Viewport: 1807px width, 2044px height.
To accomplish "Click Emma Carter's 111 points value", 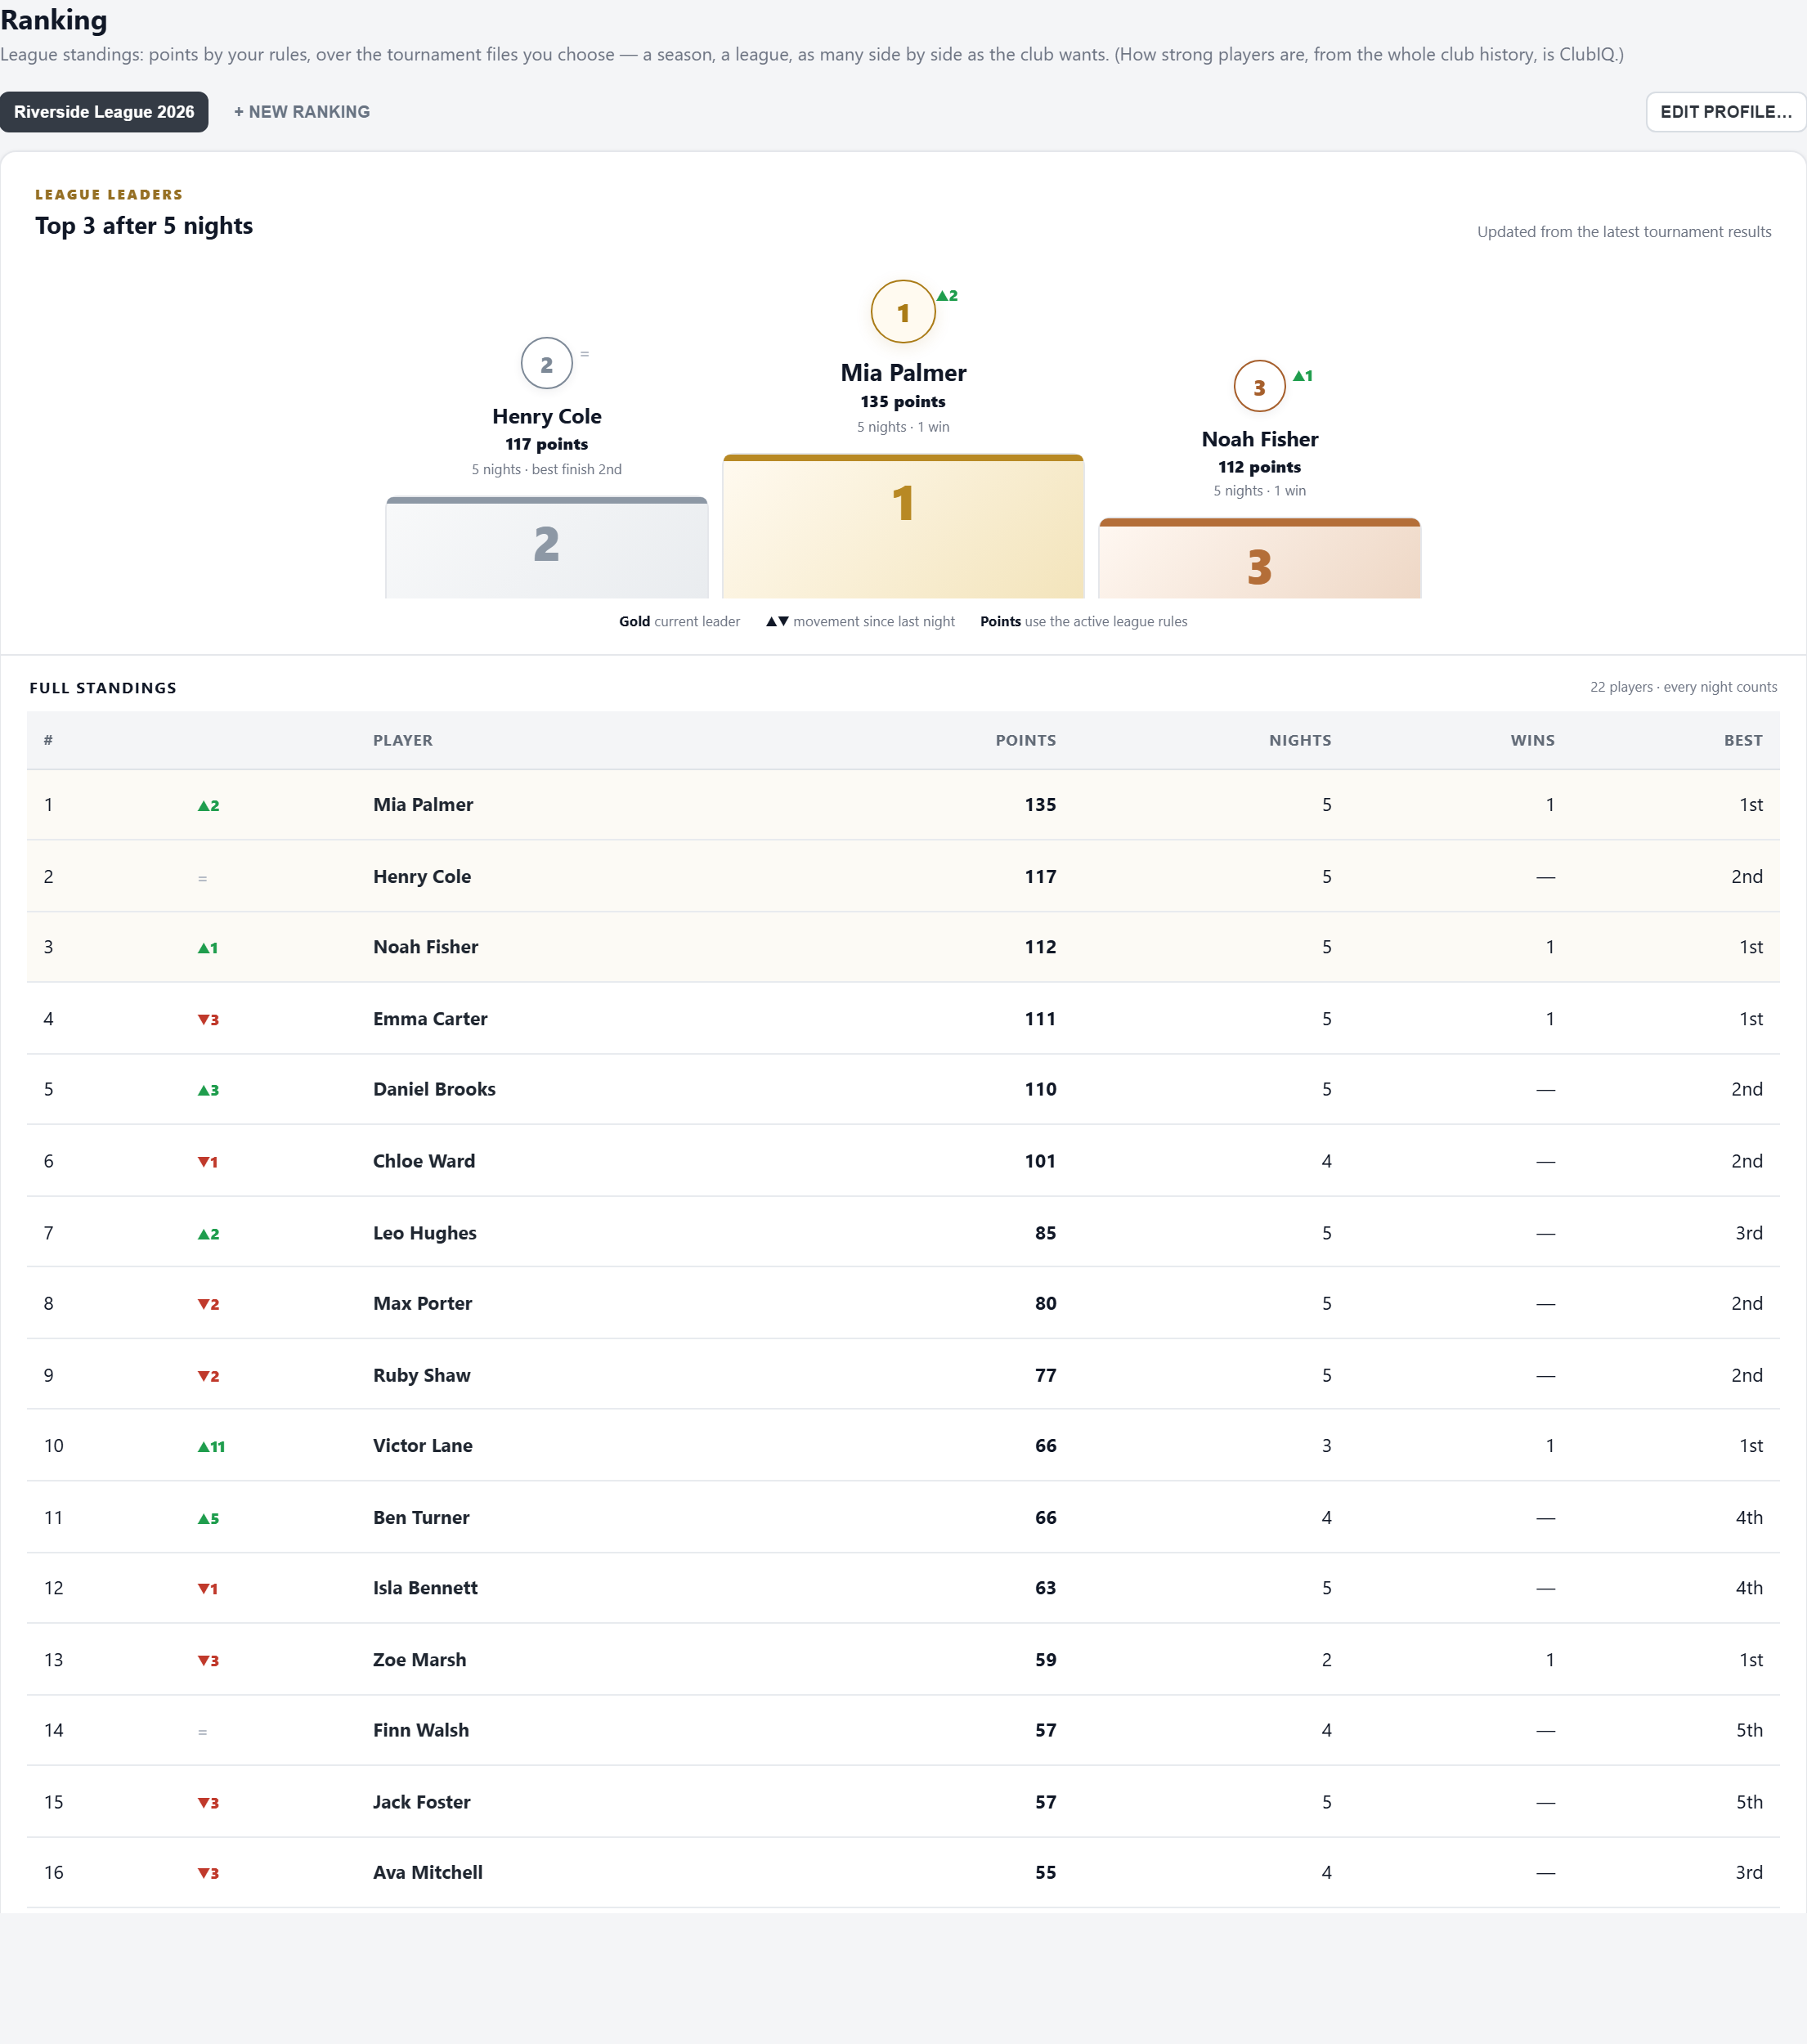I will coord(1040,1019).
